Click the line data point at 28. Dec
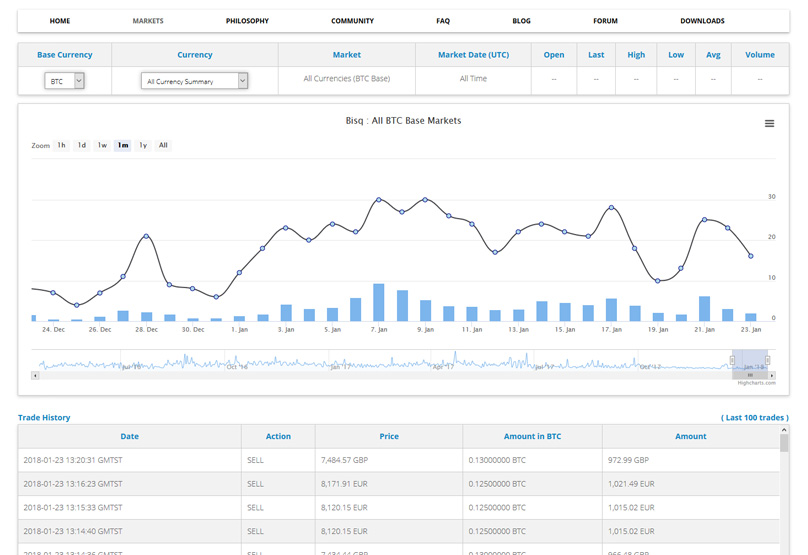 (x=146, y=236)
